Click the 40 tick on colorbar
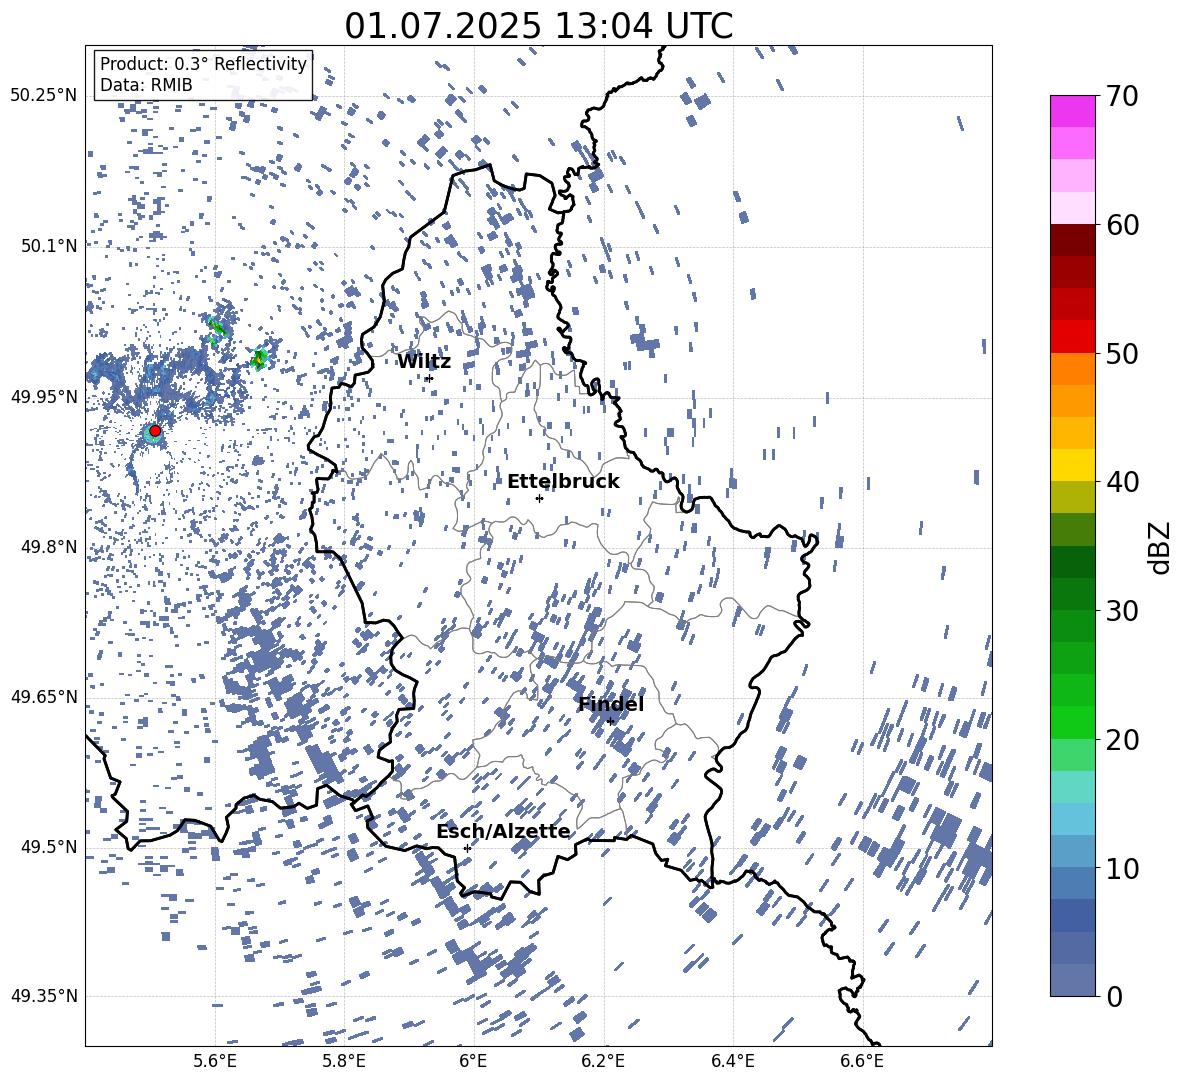Image resolution: width=1184 pixels, height=1081 pixels. [x=1122, y=482]
